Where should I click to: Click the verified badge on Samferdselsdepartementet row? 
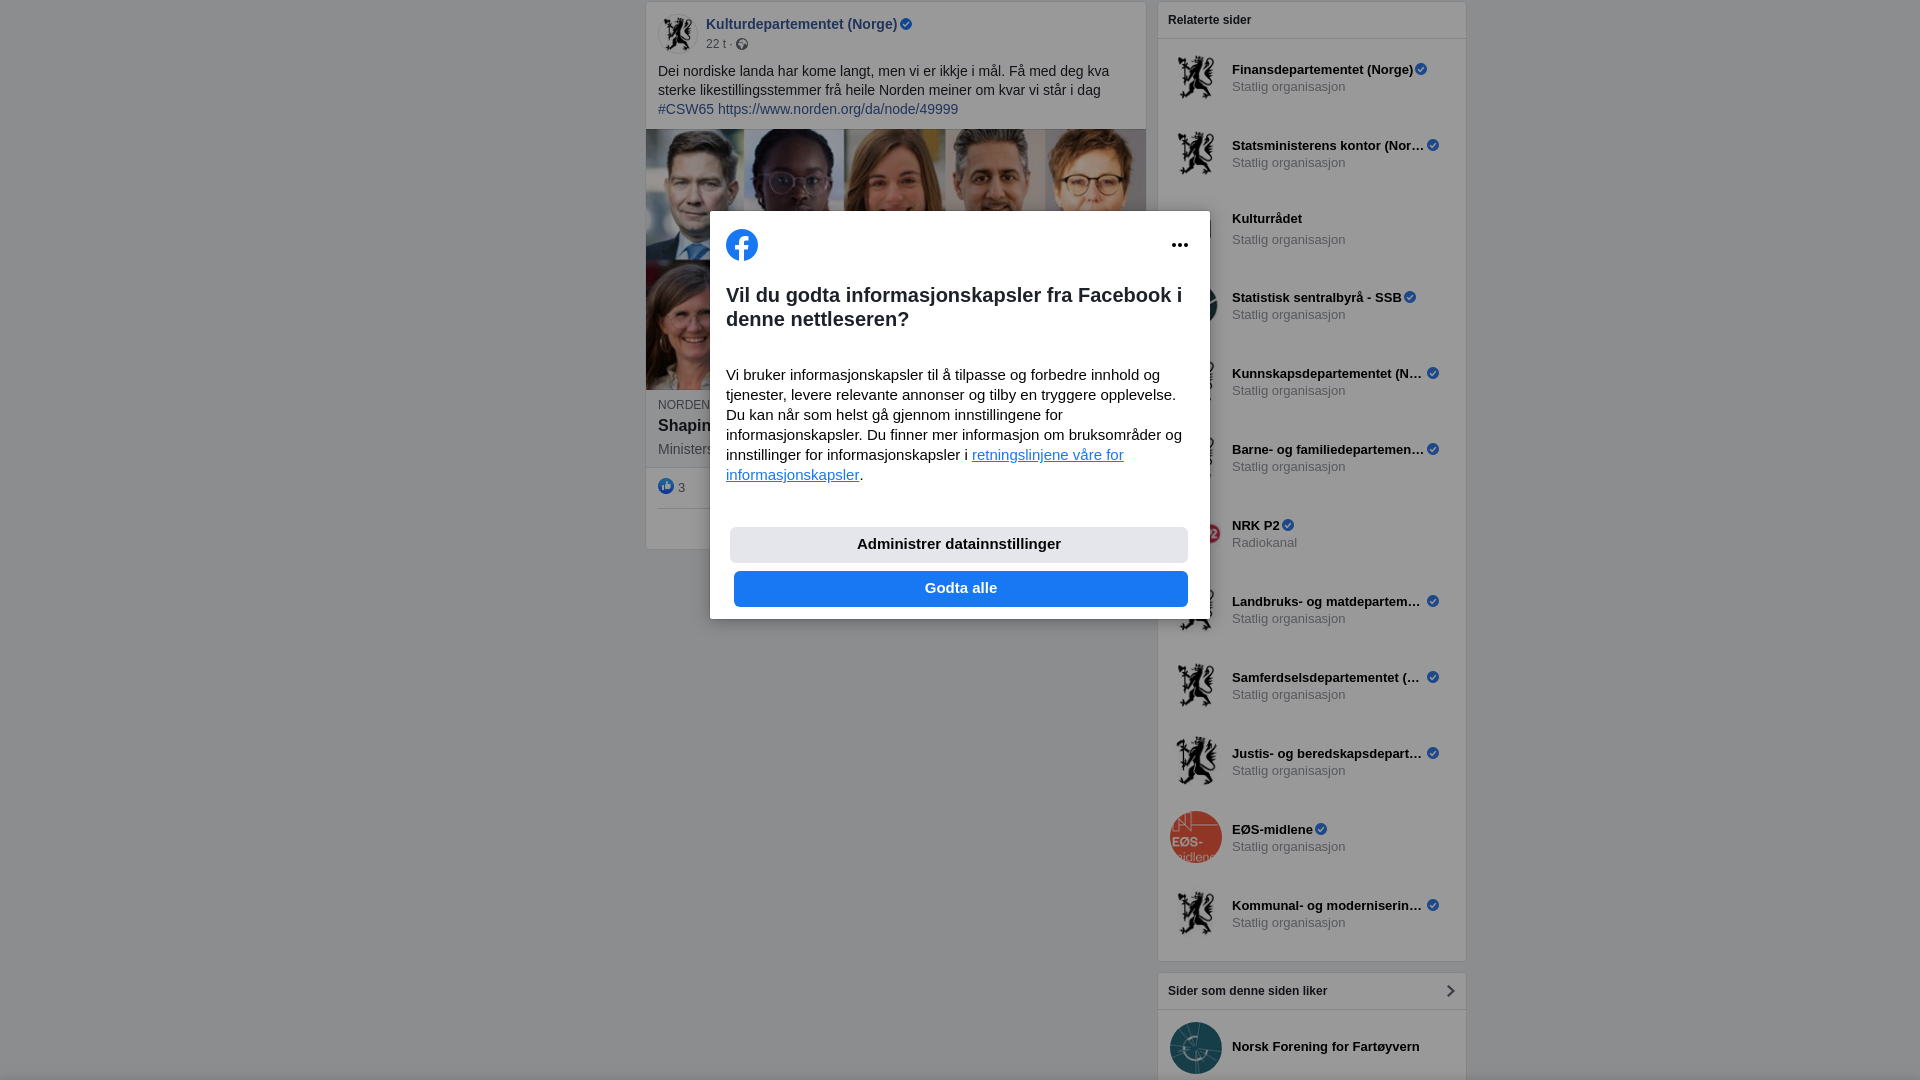tap(1433, 678)
